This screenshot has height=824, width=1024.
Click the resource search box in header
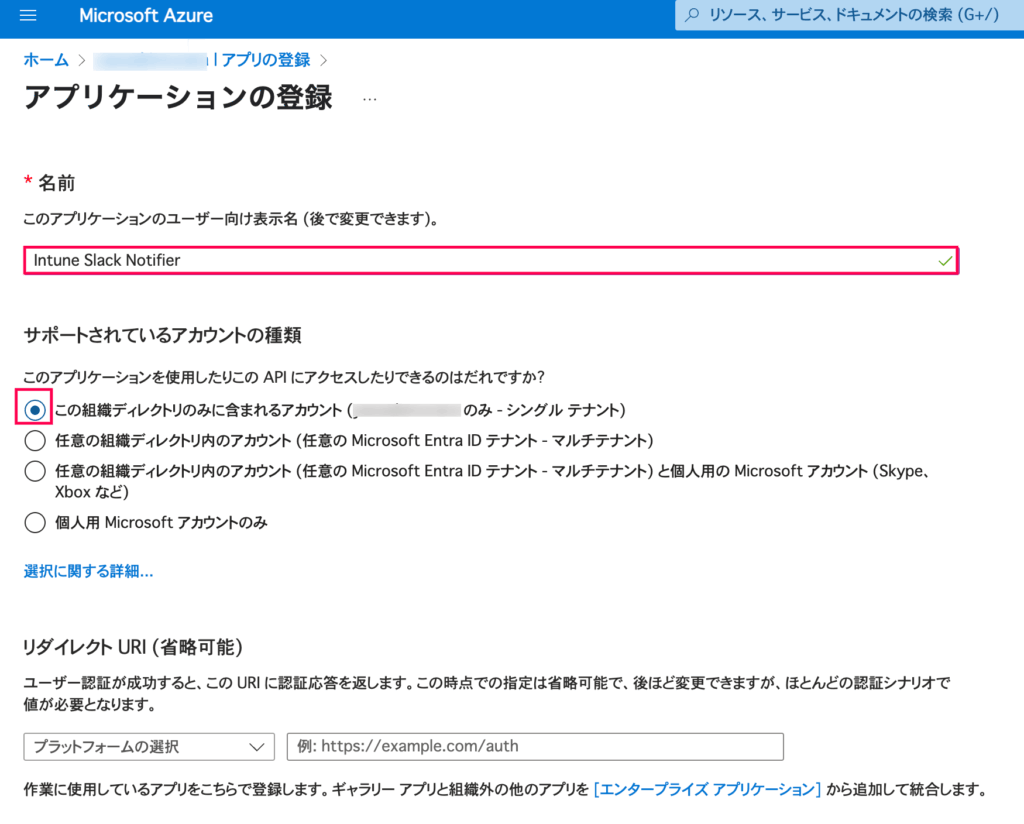pos(850,15)
